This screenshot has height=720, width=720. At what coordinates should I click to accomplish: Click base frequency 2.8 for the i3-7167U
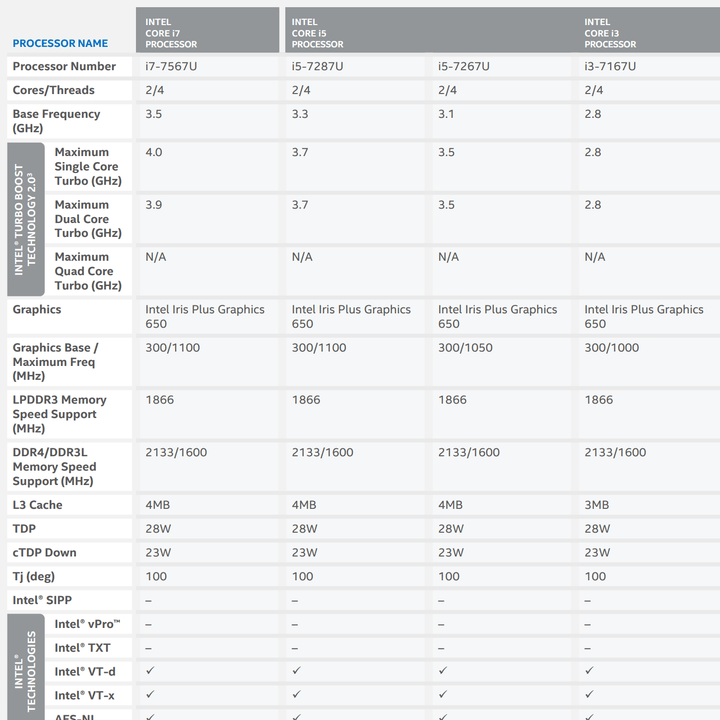(593, 114)
